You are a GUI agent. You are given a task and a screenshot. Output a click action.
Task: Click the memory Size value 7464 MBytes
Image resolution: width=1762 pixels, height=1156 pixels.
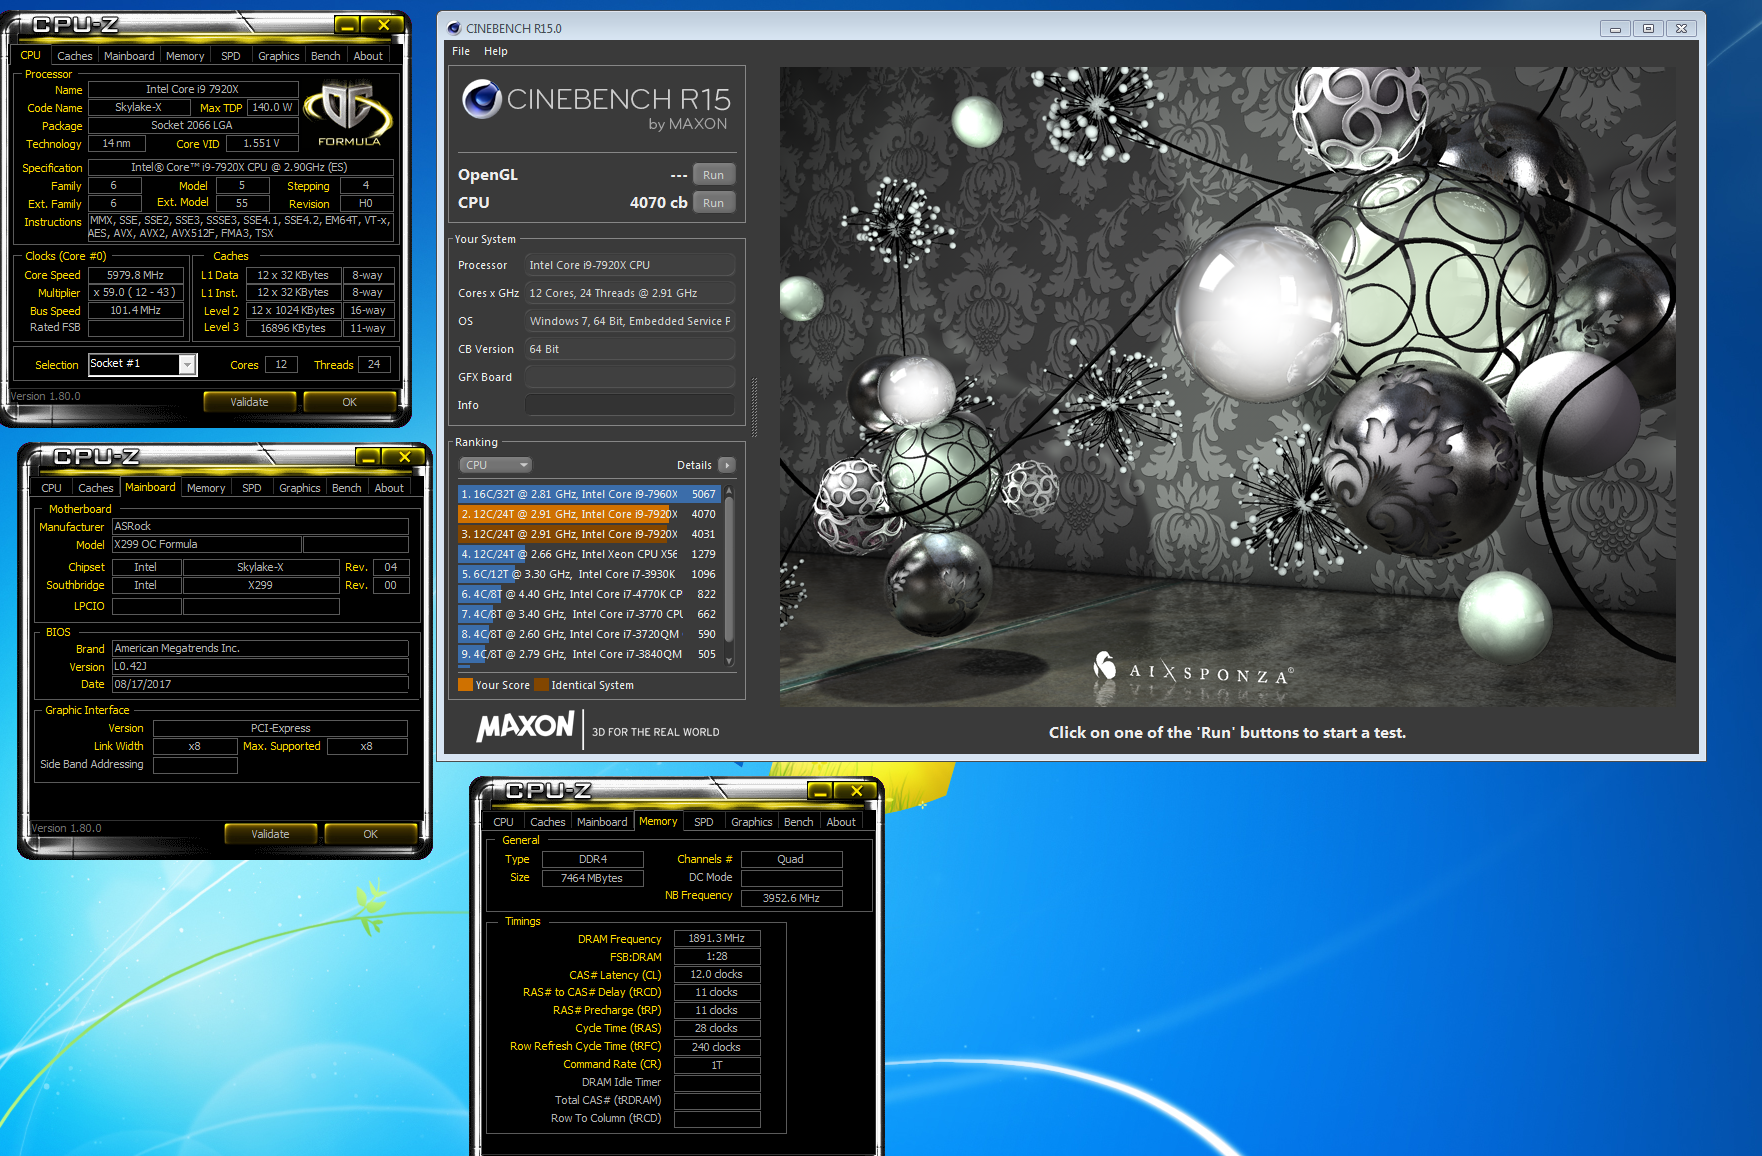point(592,878)
